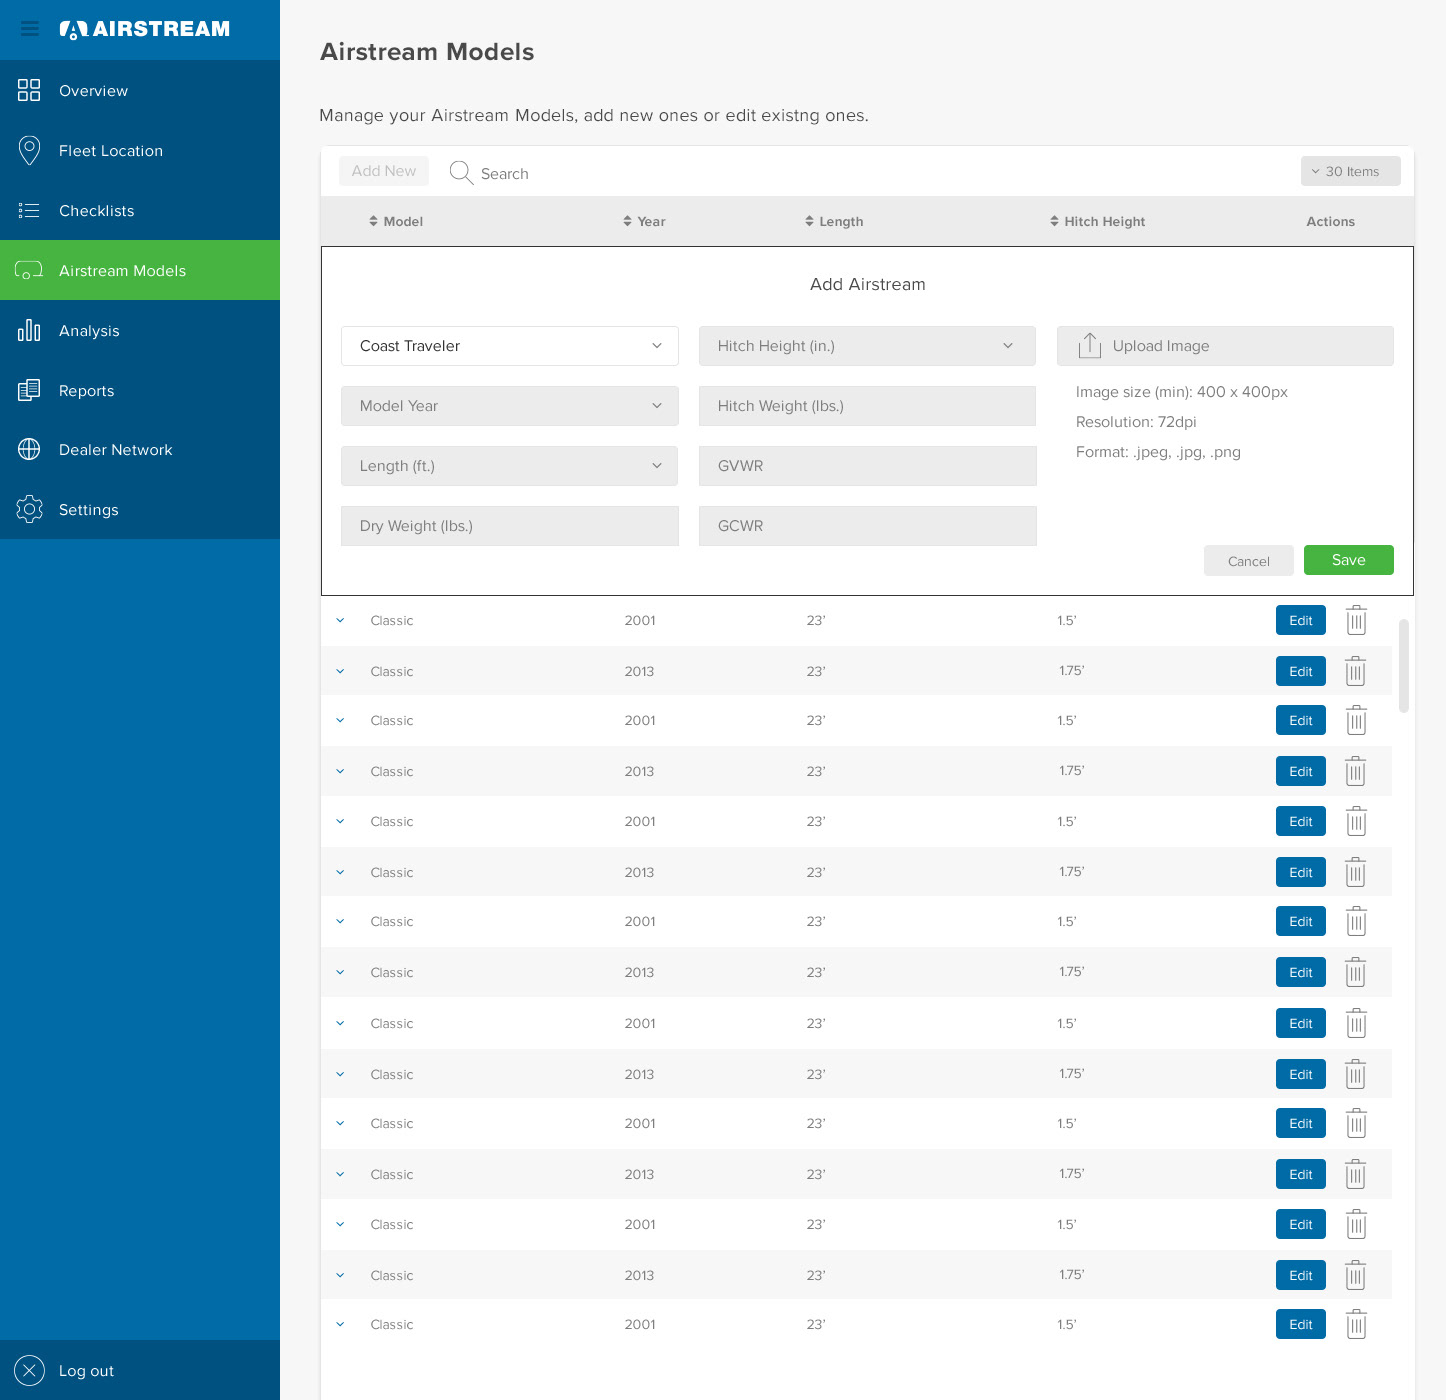Screen dimensions: 1446x1400
Task: Sort by Model using its sort arrows
Action: (373, 221)
